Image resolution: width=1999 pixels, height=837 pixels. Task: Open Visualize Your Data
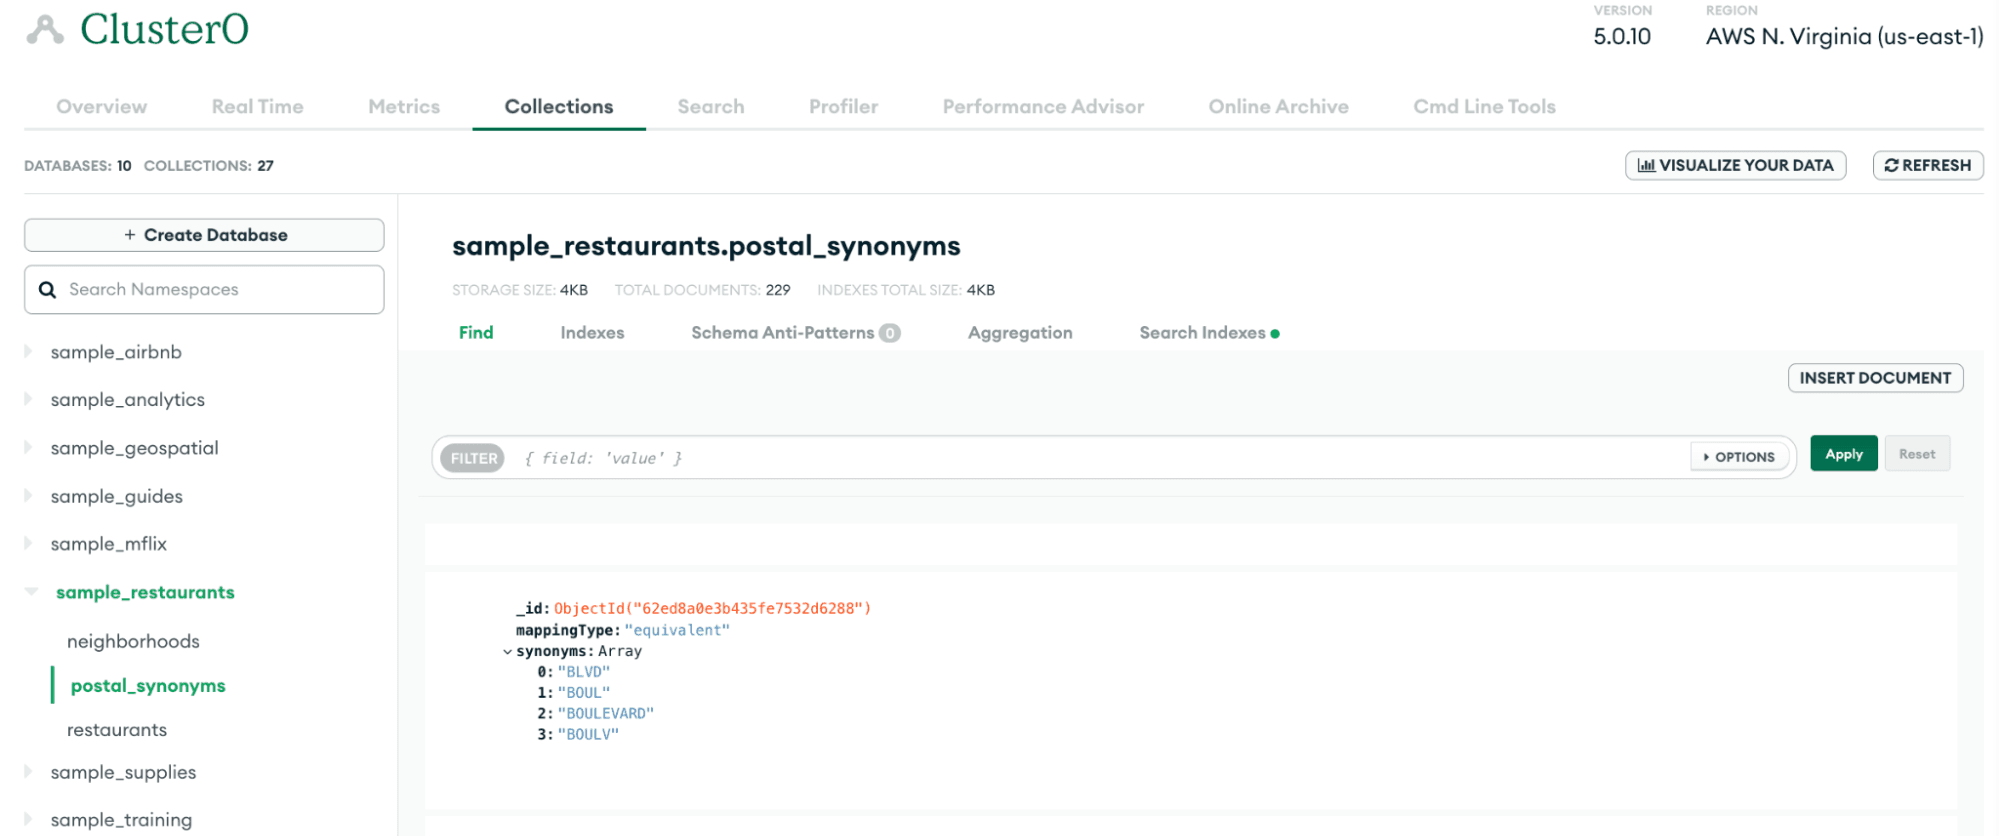(1735, 166)
